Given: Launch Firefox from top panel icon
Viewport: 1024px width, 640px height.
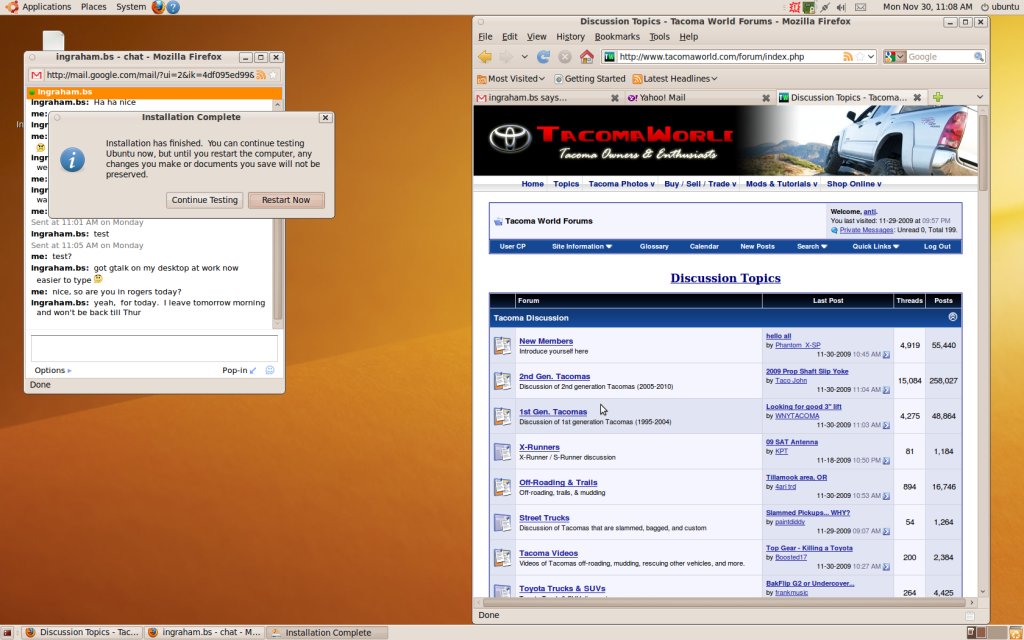Looking at the screenshot, I should [x=158, y=7].
